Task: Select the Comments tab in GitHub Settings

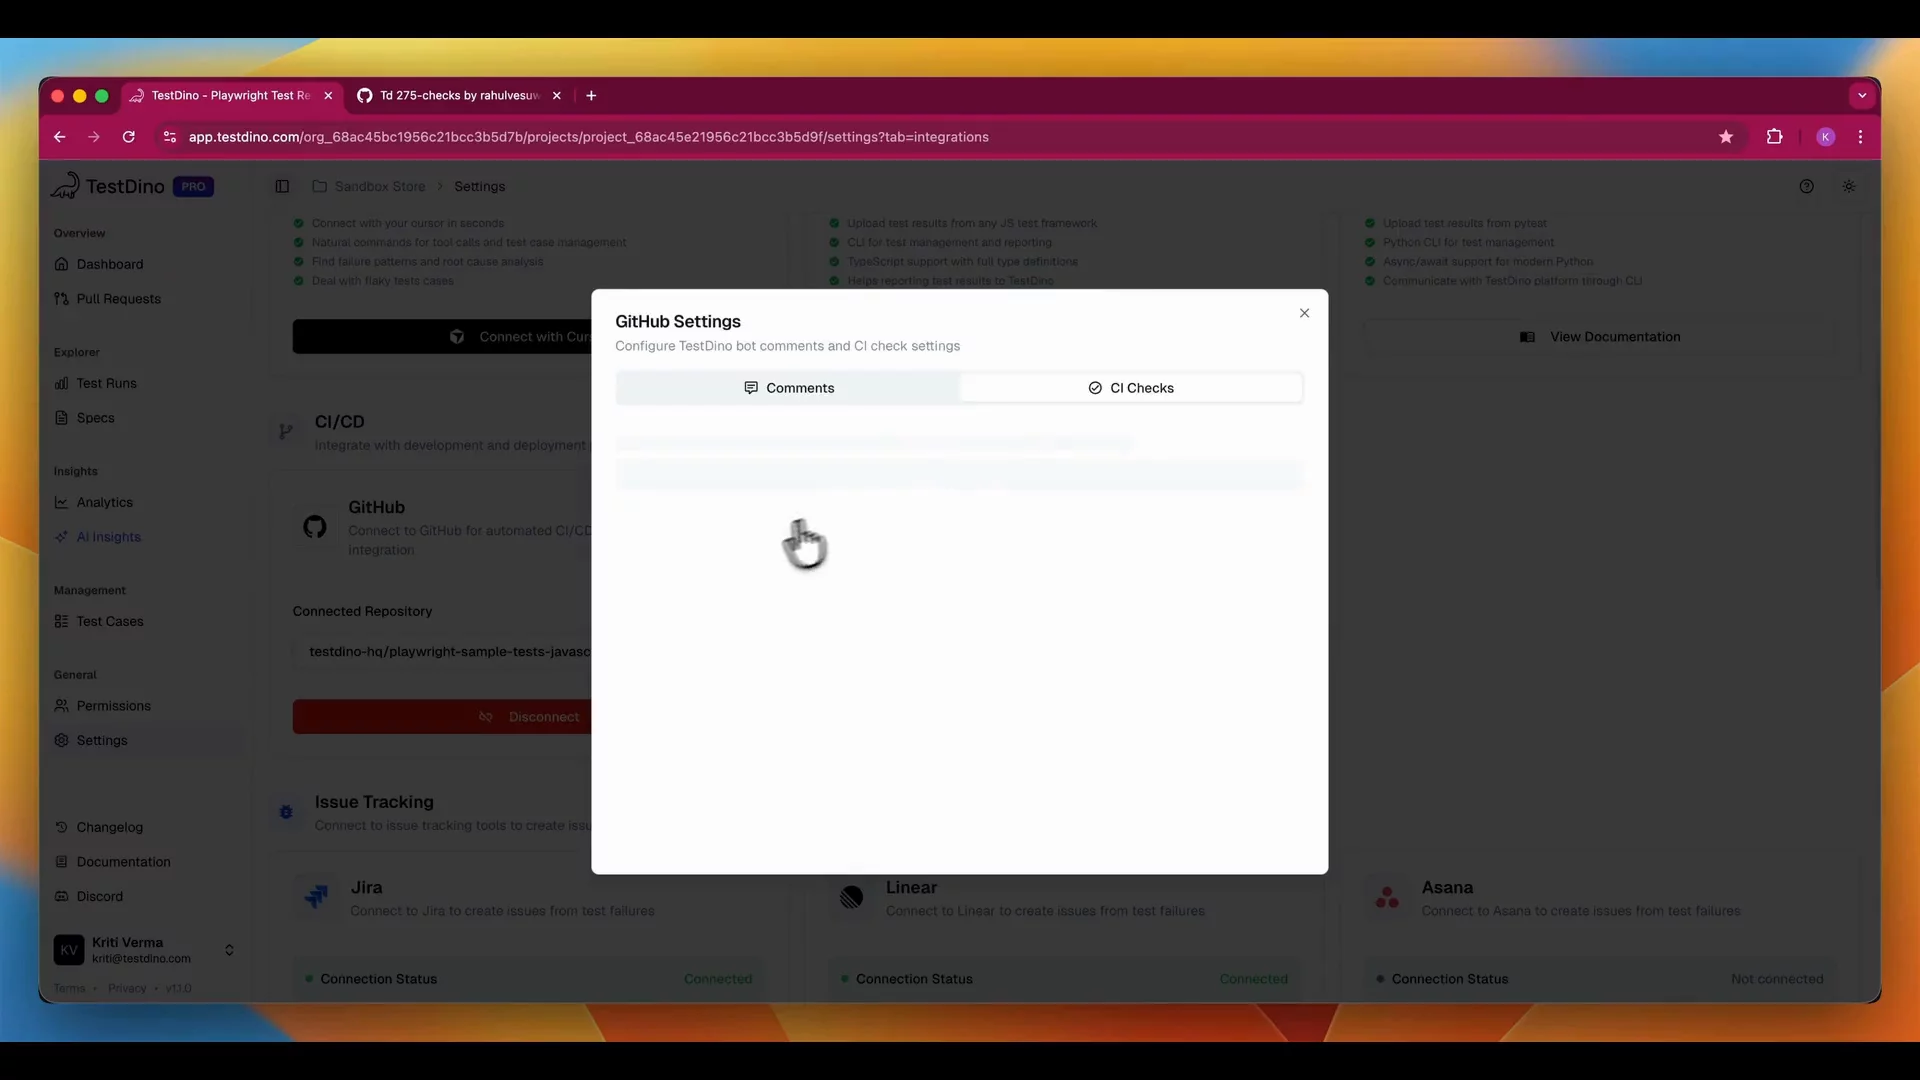Action: [789, 387]
